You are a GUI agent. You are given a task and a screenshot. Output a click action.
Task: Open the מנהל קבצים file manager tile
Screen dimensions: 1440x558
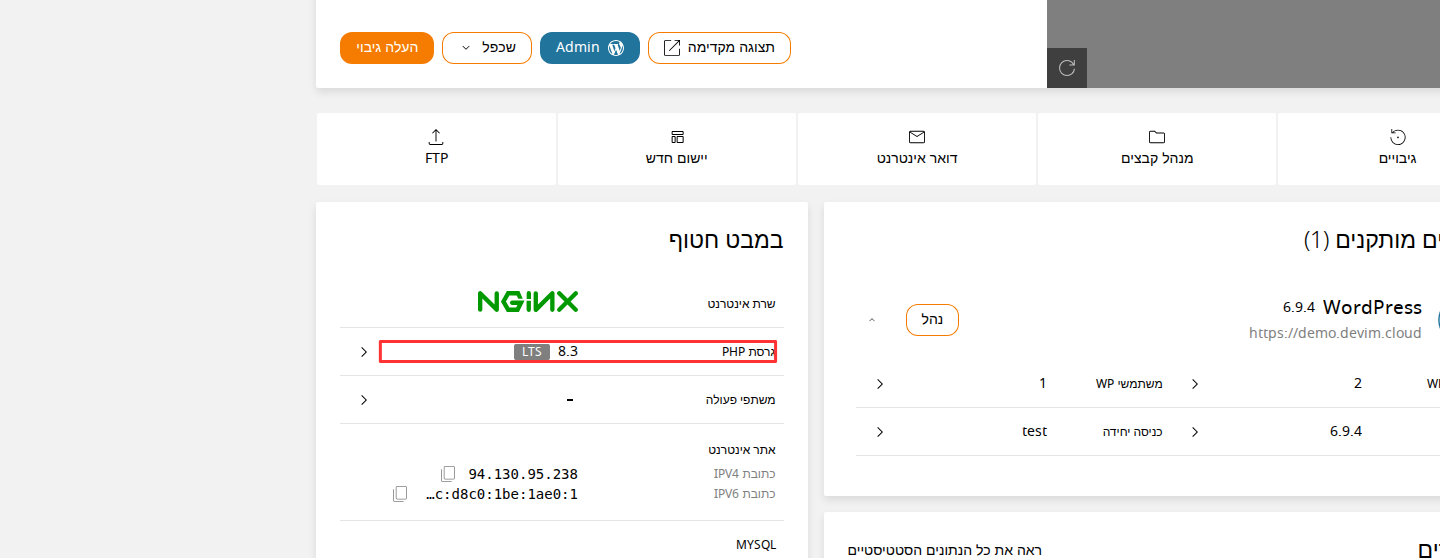[x=1157, y=148]
